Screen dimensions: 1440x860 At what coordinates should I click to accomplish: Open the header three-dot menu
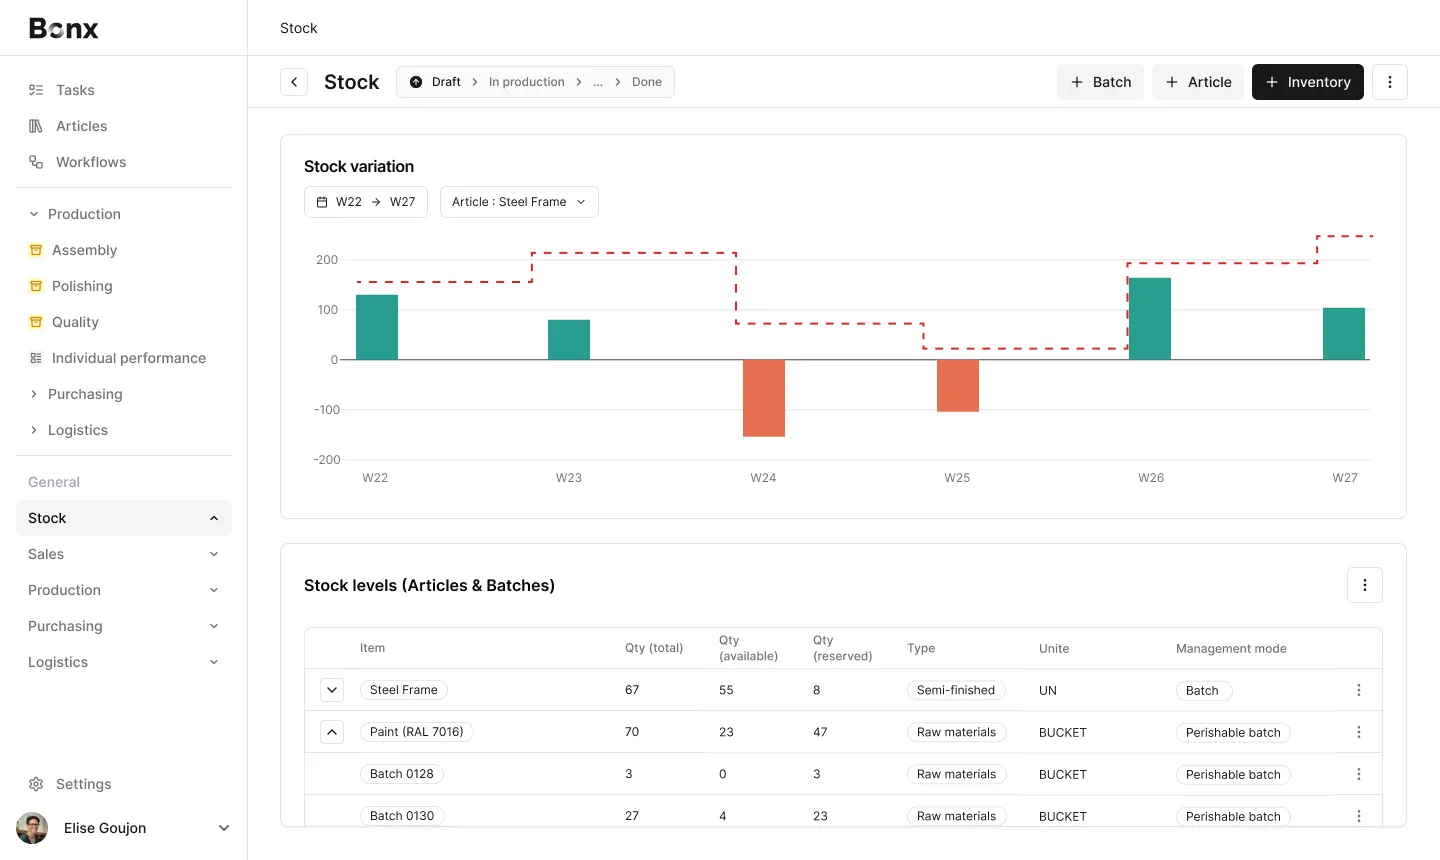coord(1390,82)
